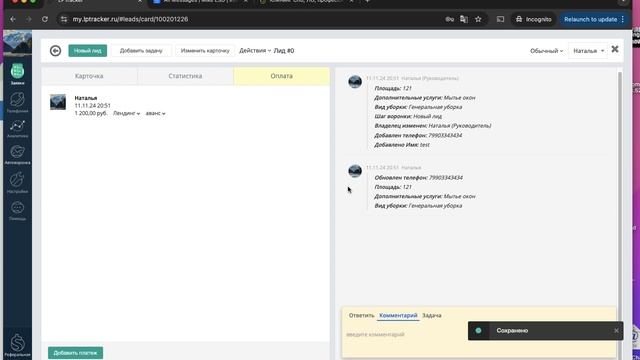
Task: Open browser menu three-dots icon
Action: tap(623, 19)
